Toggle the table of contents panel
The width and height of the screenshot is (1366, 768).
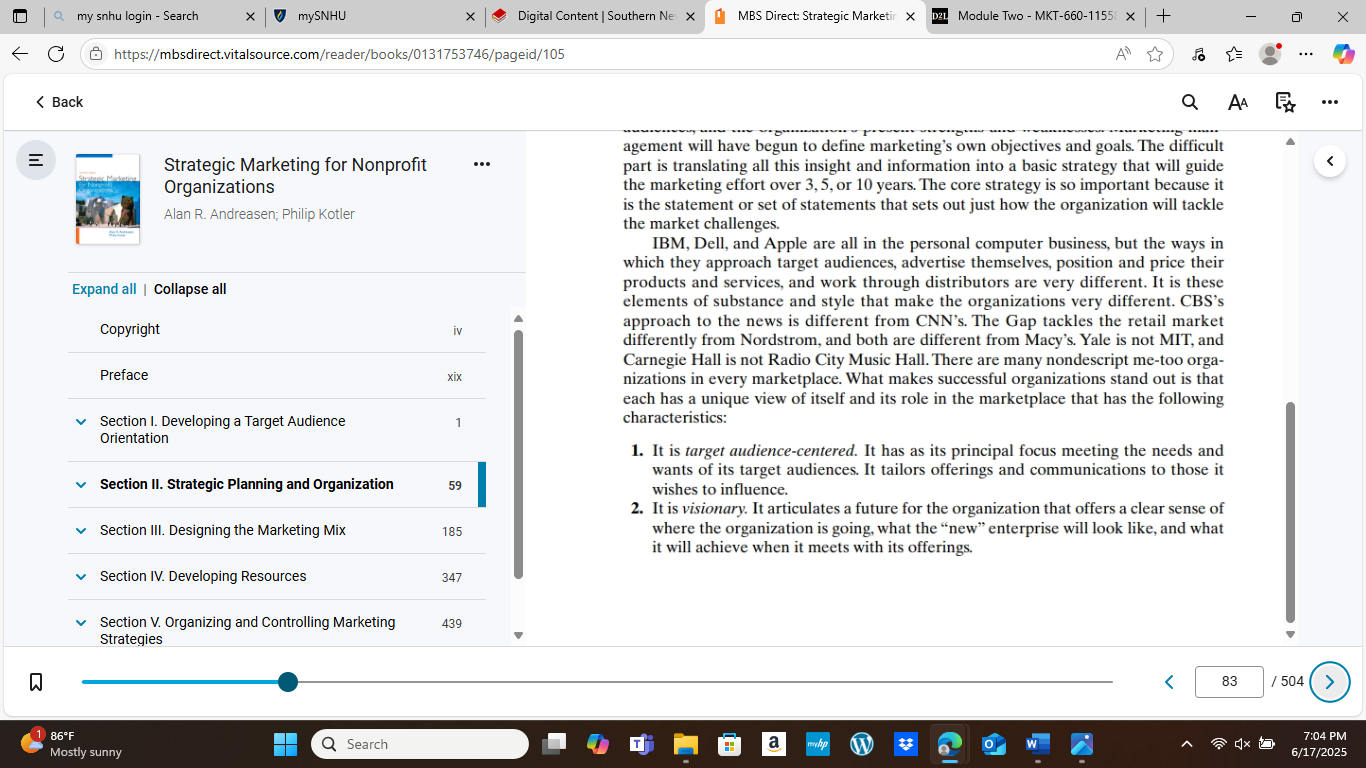point(36,160)
